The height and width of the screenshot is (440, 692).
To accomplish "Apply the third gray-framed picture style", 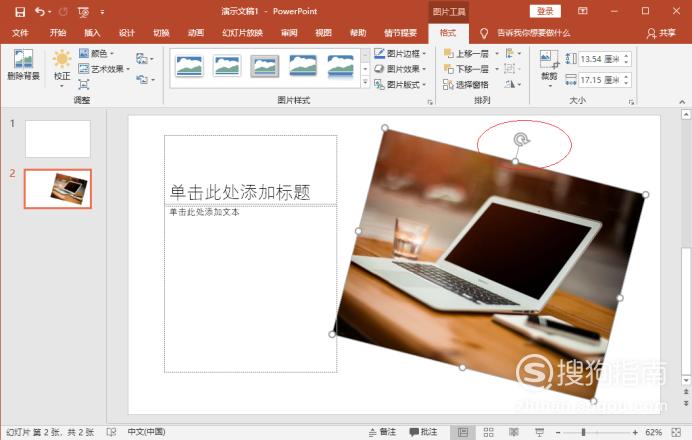I will 265,66.
